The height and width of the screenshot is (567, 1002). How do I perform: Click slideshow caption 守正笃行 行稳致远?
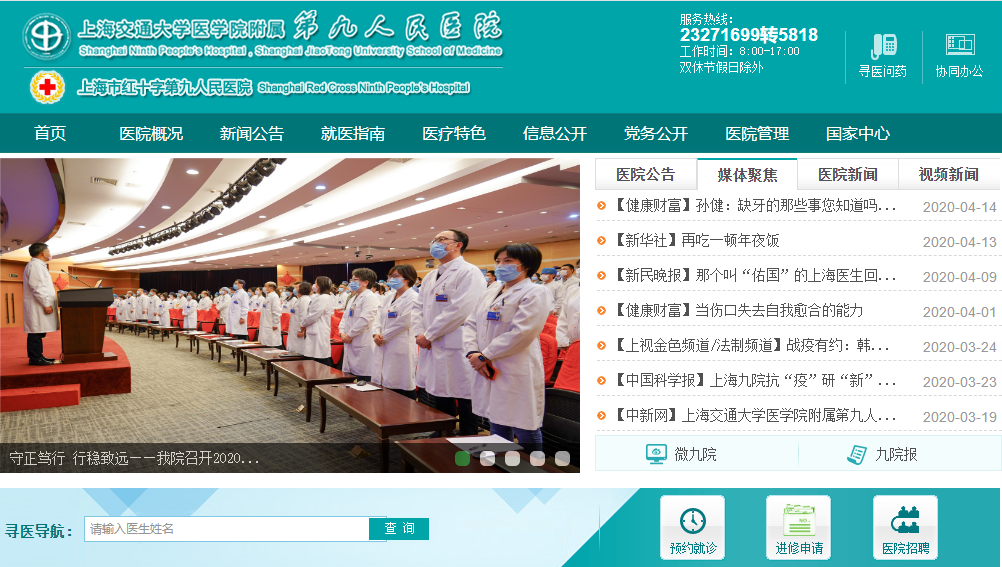pyautogui.click(x=134, y=458)
